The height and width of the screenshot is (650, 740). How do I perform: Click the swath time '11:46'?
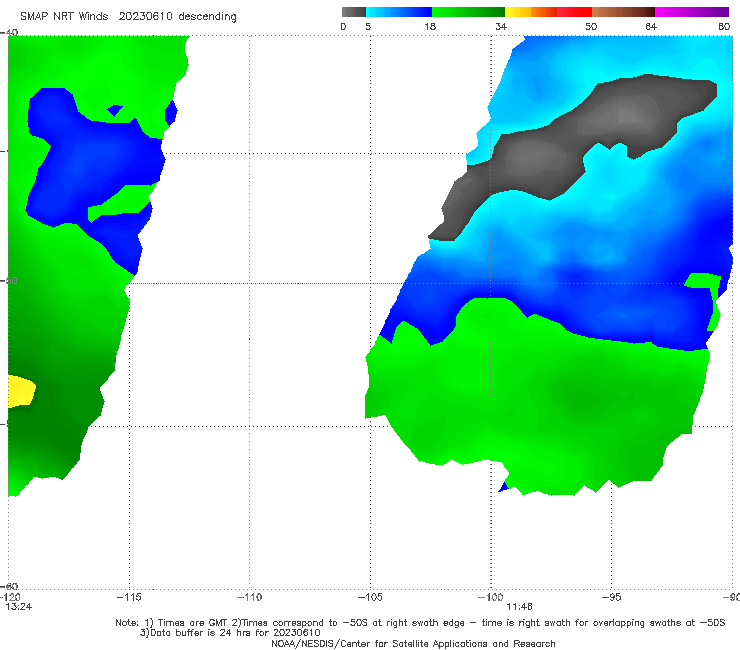tap(519, 607)
